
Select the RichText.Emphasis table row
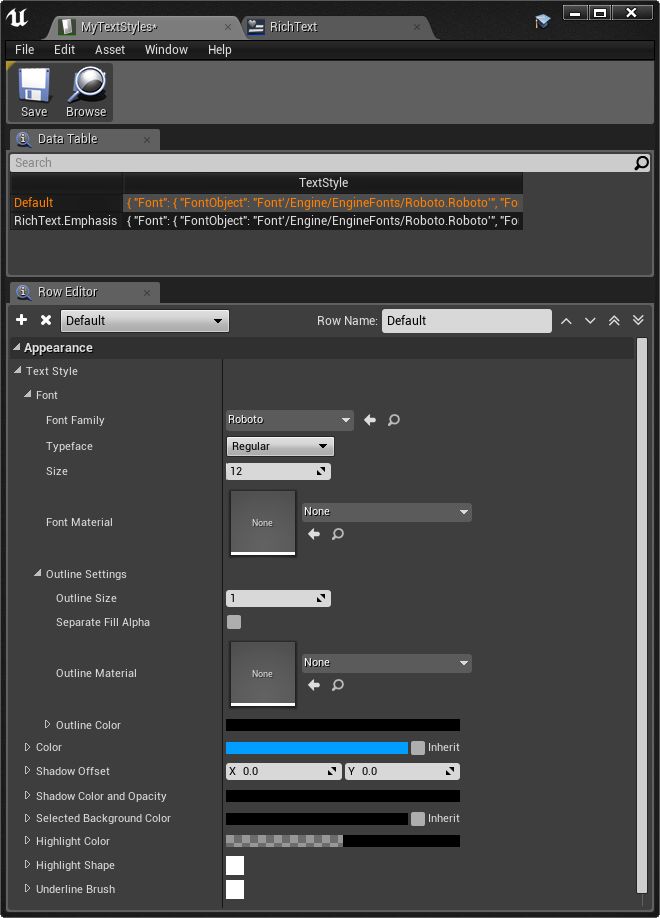coord(65,221)
